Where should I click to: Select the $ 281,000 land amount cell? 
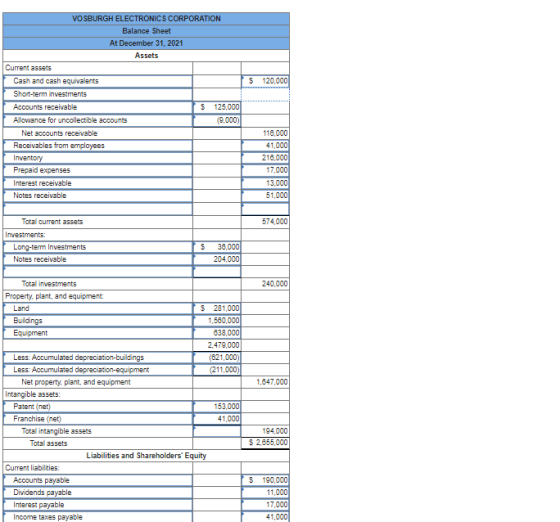coord(217,308)
